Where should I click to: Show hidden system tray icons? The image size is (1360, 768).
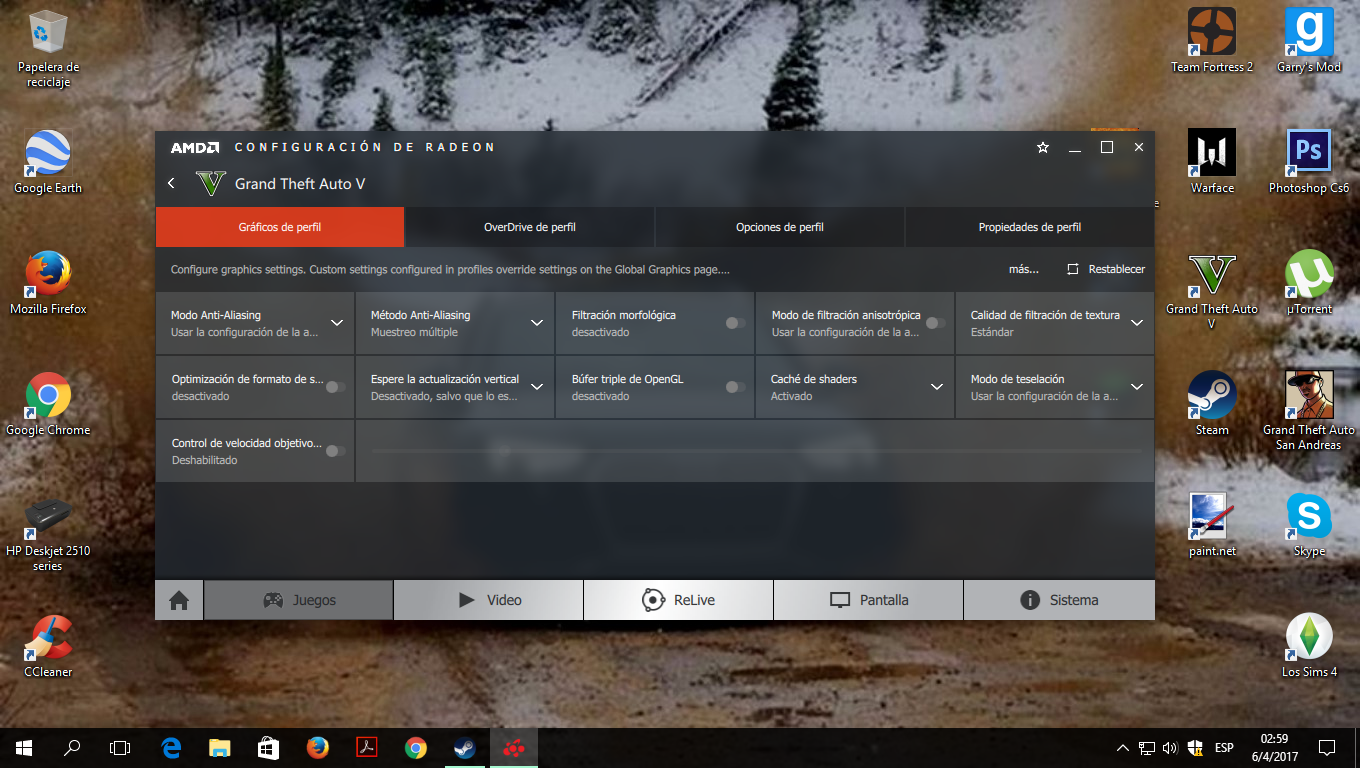(x=1122, y=747)
